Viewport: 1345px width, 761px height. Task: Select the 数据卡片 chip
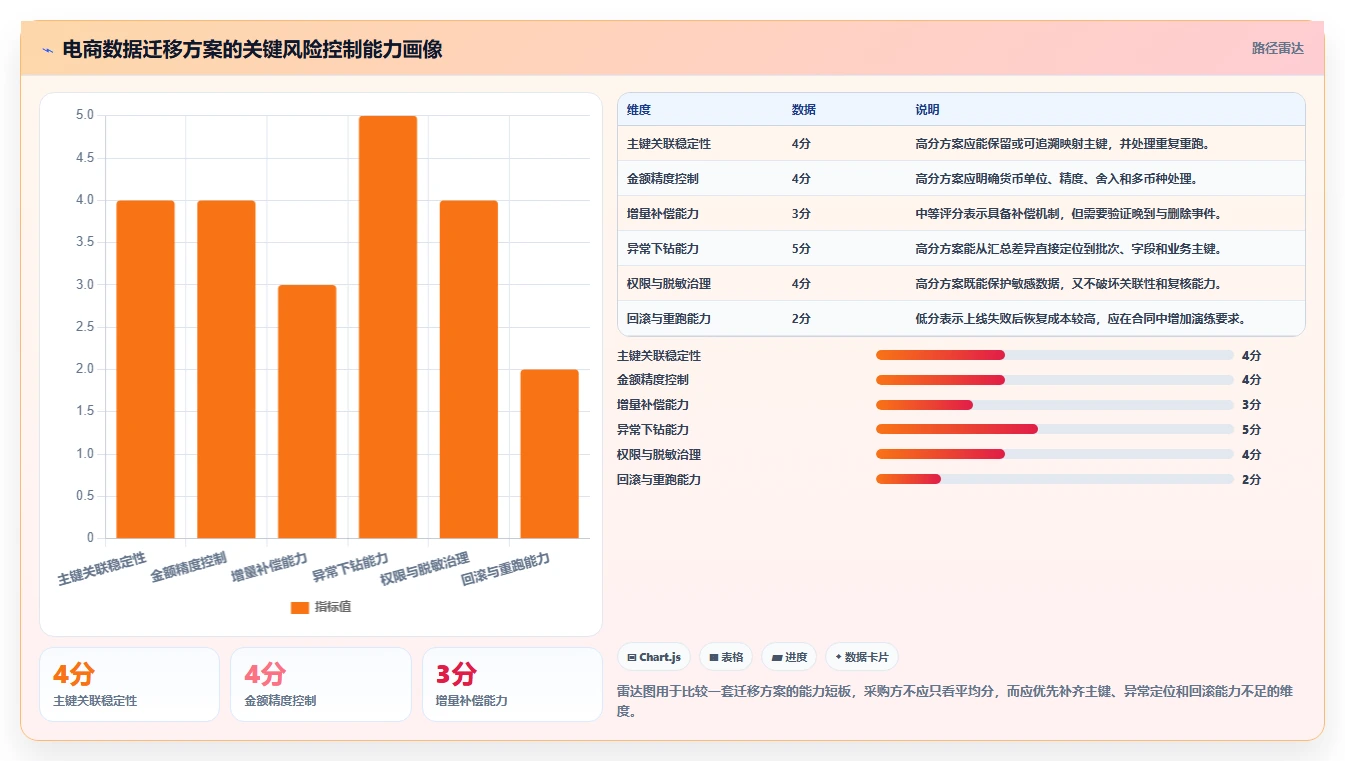tap(862, 657)
